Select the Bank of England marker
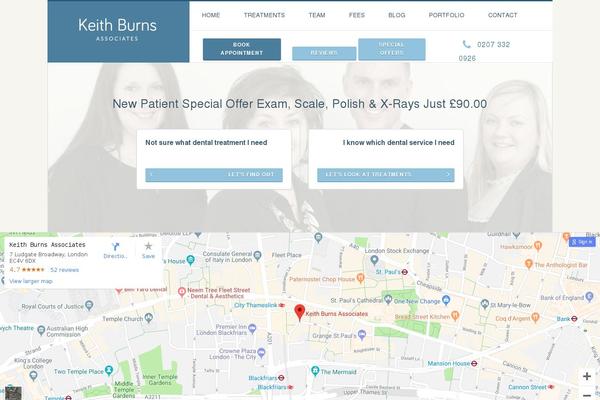The image size is (600, 400). (x=590, y=296)
